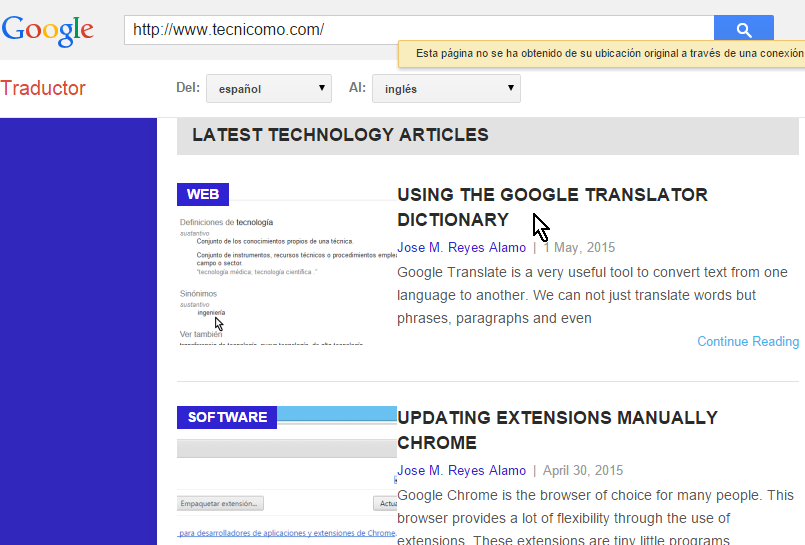Click the Latest Technology Articles heading
This screenshot has width=805, height=545.
click(340, 135)
